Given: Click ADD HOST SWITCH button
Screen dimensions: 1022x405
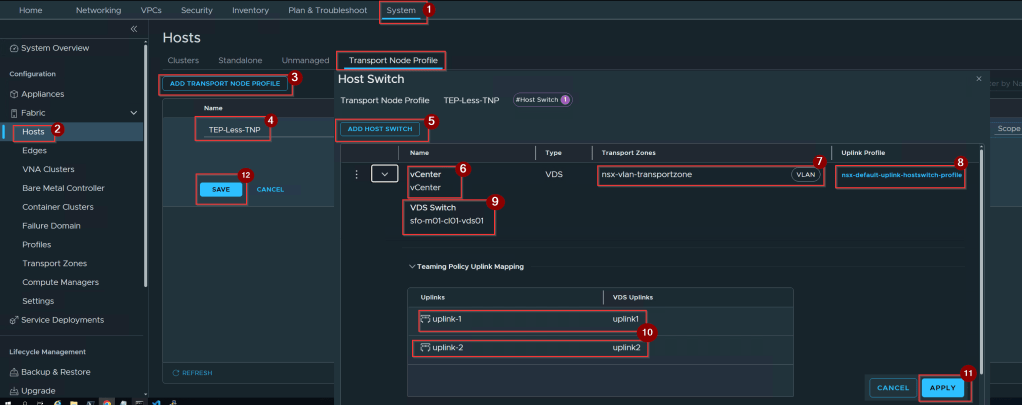Looking at the screenshot, I should tap(380, 129).
